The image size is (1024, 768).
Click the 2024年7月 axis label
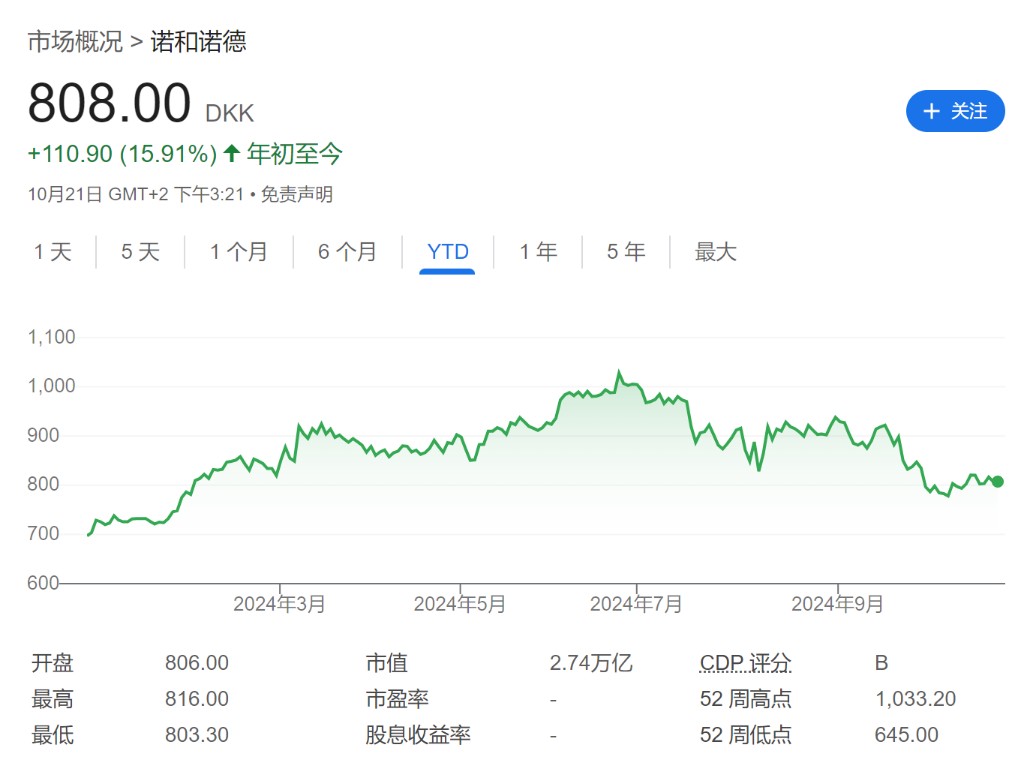pyautogui.click(x=636, y=604)
